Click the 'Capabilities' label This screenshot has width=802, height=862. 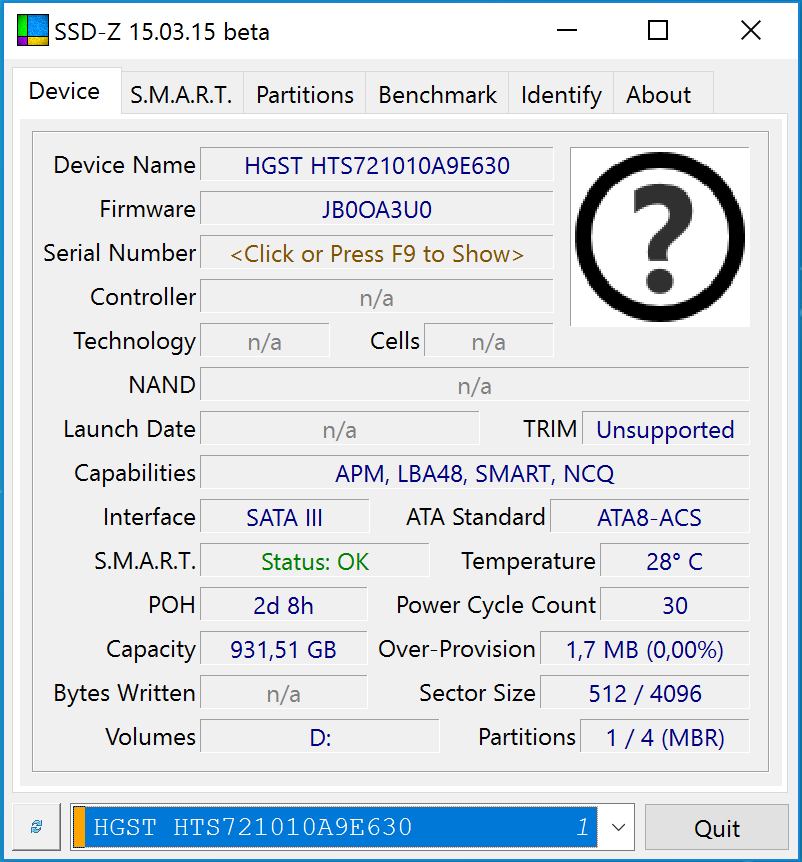pos(135,473)
